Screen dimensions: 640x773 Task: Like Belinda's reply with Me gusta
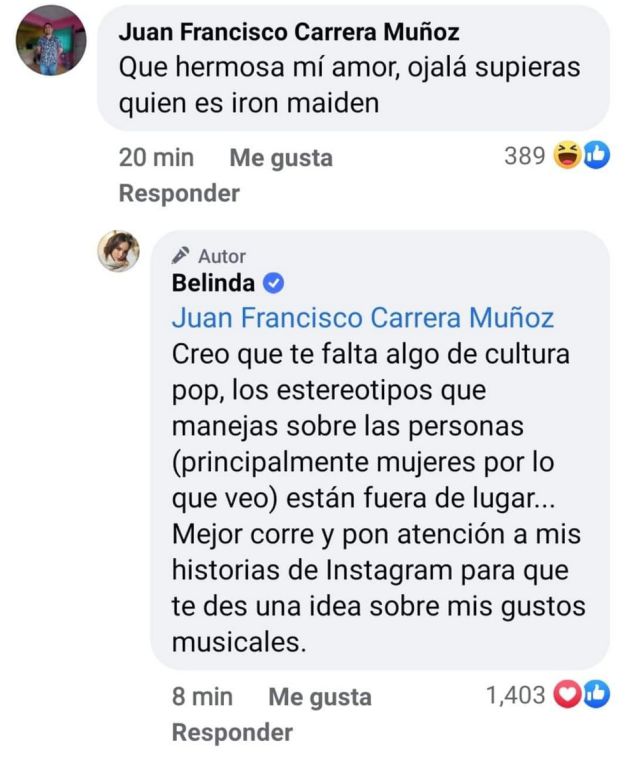click(320, 697)
